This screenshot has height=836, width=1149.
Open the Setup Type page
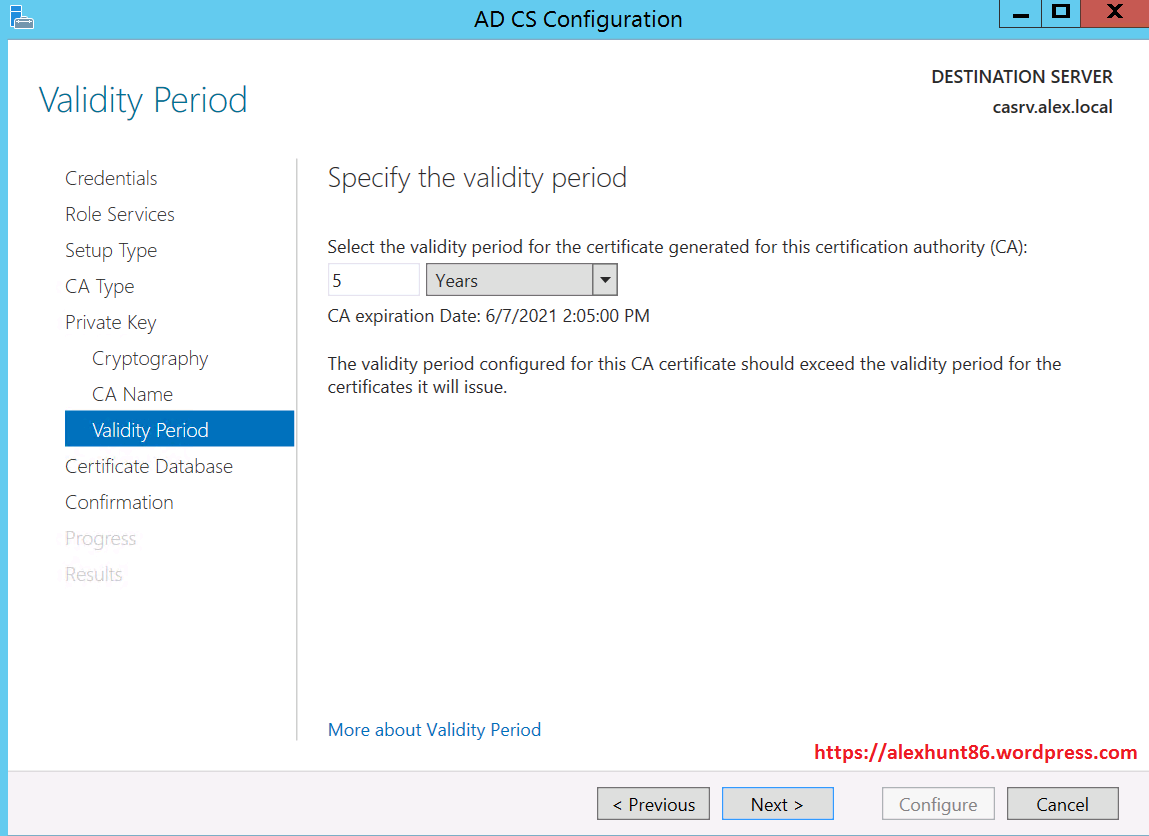pos(111,250)
